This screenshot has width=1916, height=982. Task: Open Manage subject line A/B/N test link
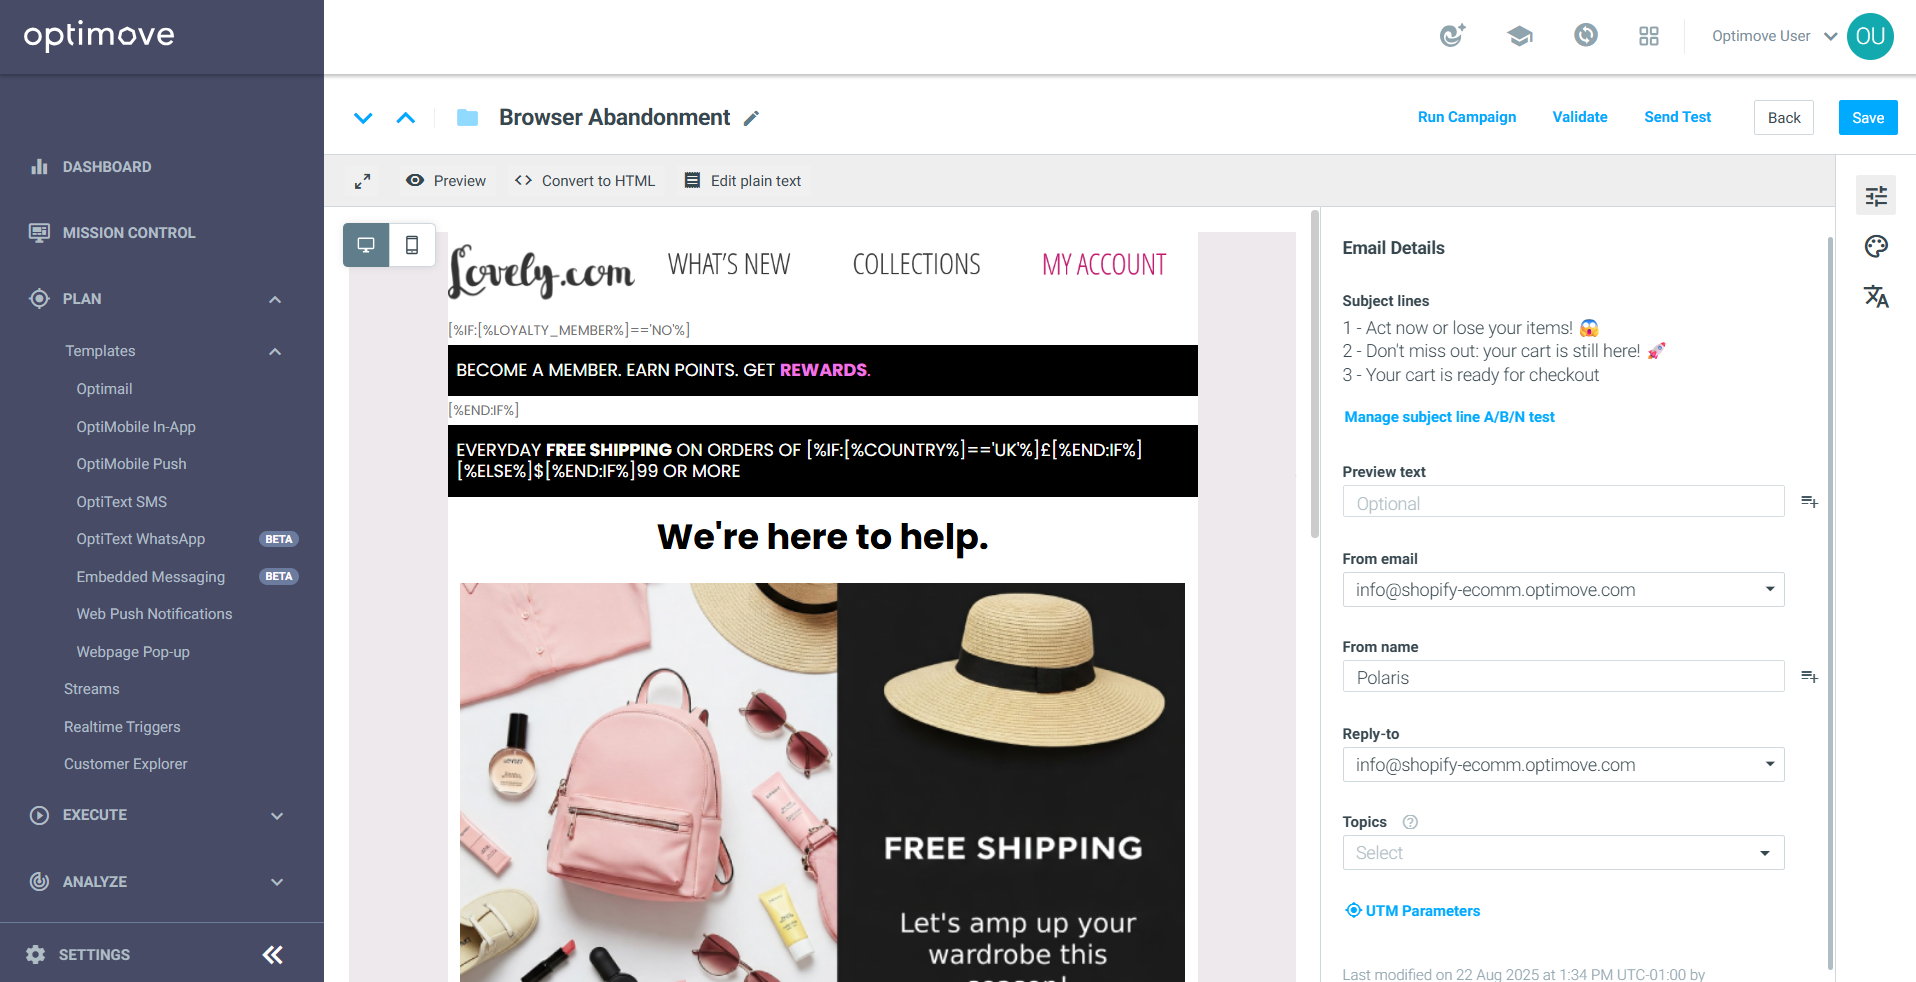click(x=1449, y=417)
